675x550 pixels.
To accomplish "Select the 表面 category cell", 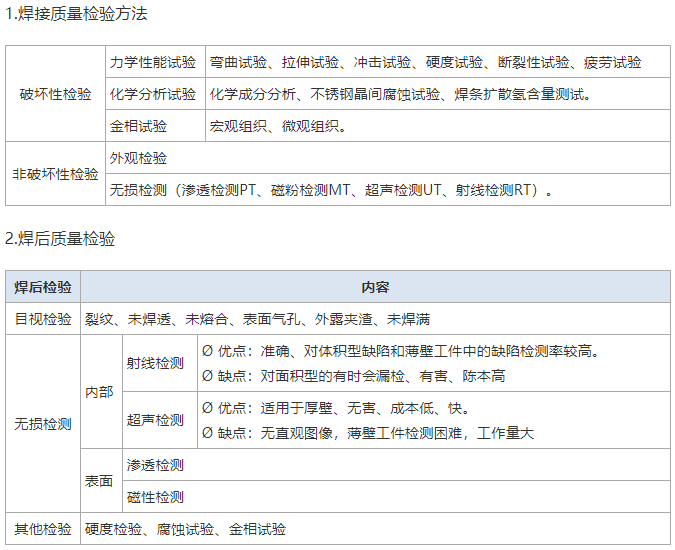I will (x=100, y=481).
